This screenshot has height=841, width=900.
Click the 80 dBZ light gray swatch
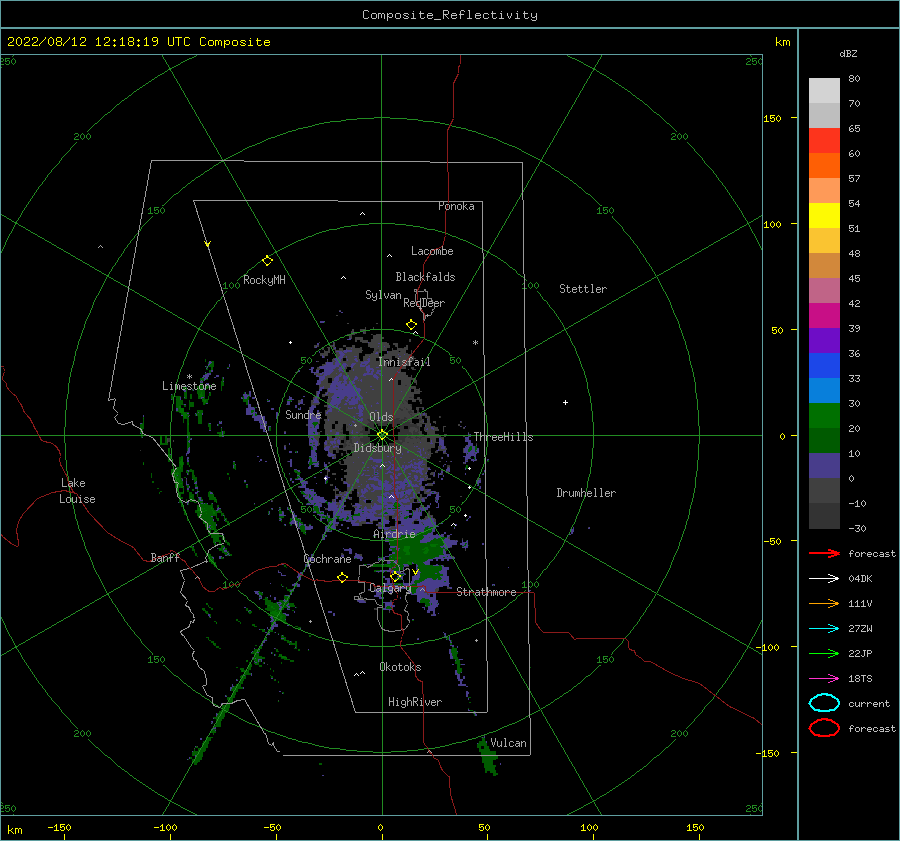824,91
